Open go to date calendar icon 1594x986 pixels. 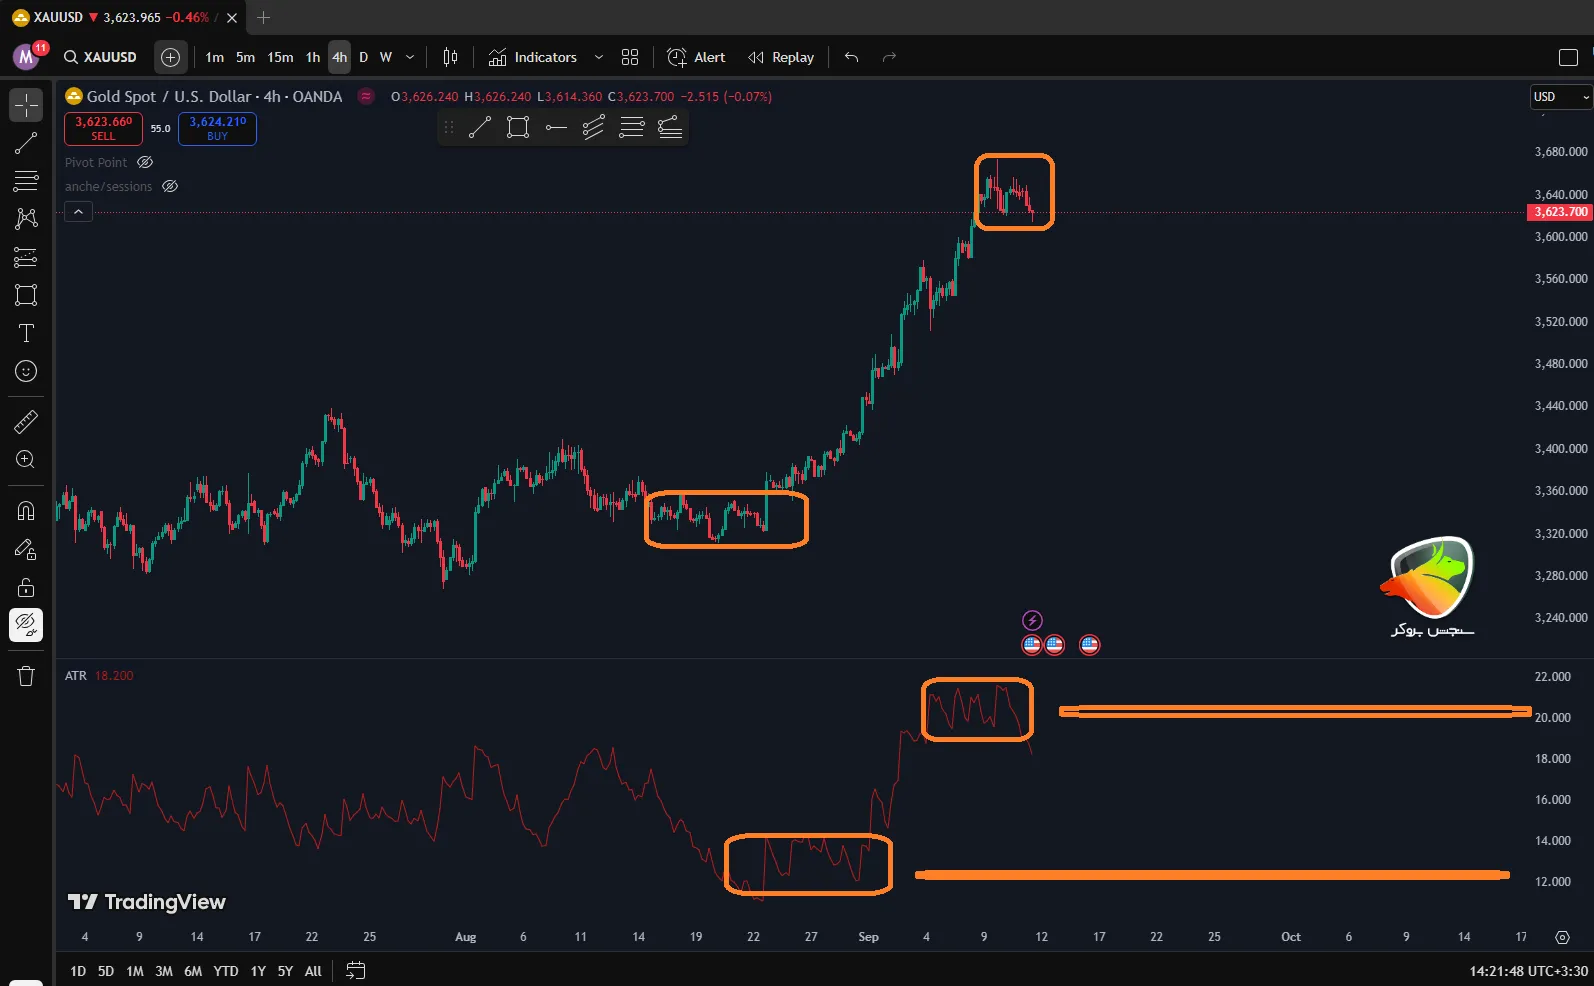356,970
